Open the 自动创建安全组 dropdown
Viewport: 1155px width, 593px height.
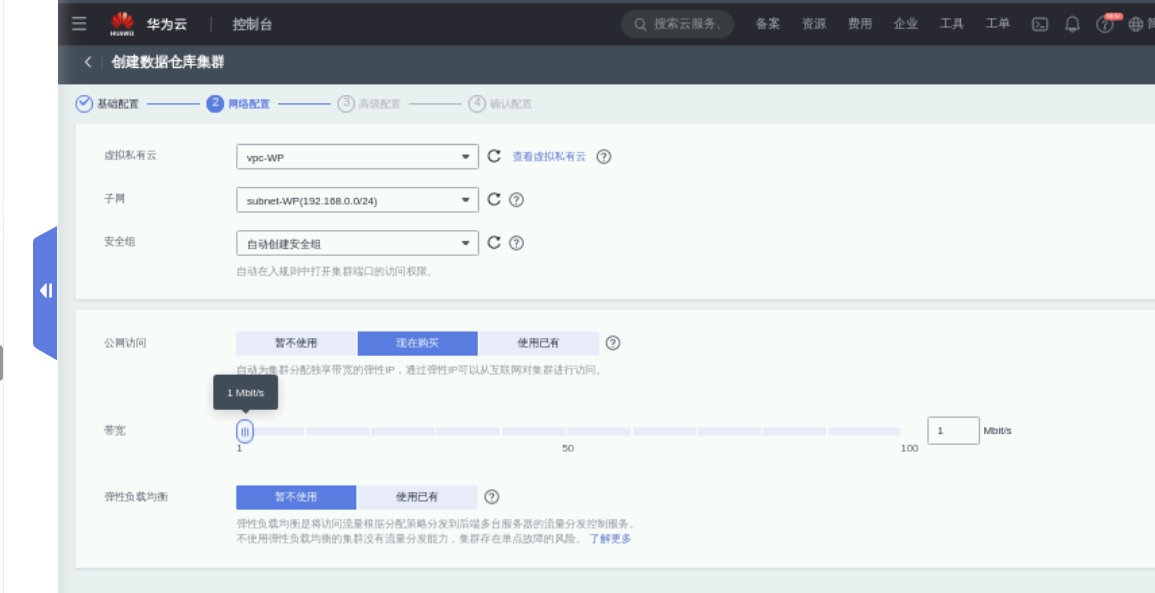pyautogui.click(x=357, y=243)
